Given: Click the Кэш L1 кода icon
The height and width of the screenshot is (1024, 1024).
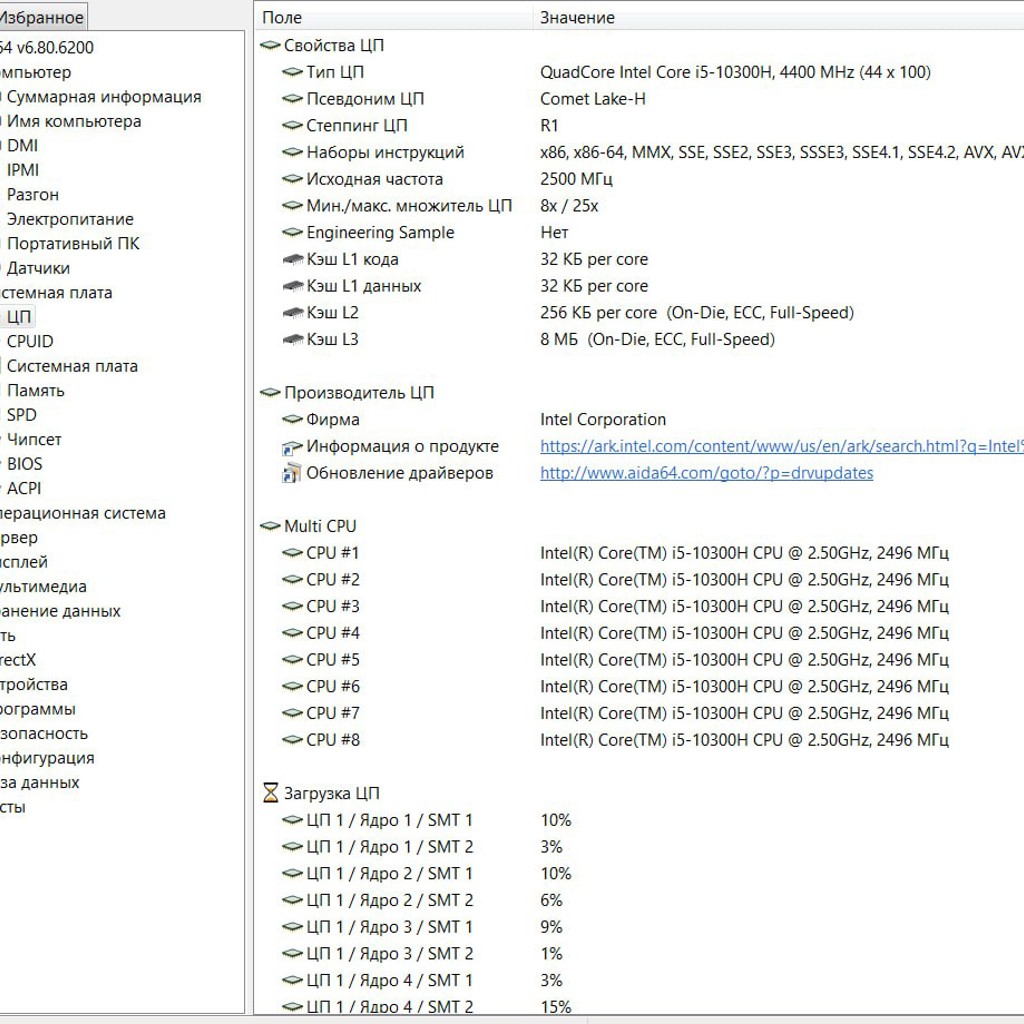Looking at the screenshot, I should [x=292, y=259].
